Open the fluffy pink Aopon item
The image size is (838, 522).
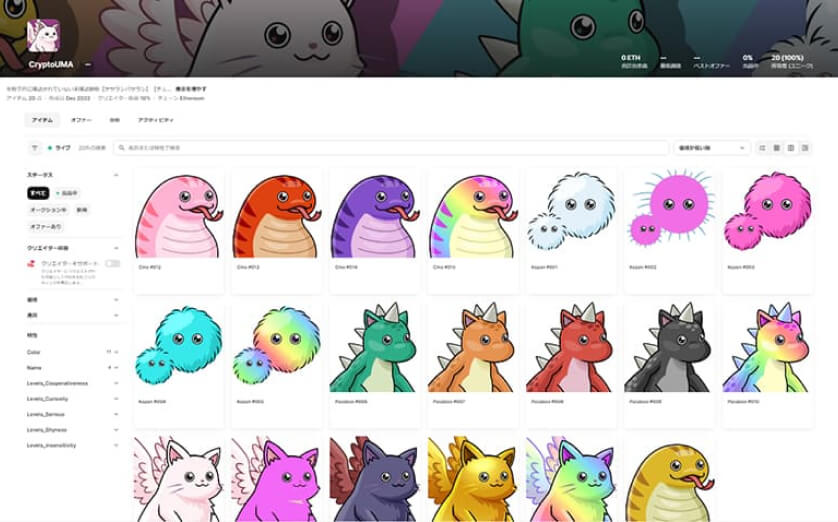[767, 231]
